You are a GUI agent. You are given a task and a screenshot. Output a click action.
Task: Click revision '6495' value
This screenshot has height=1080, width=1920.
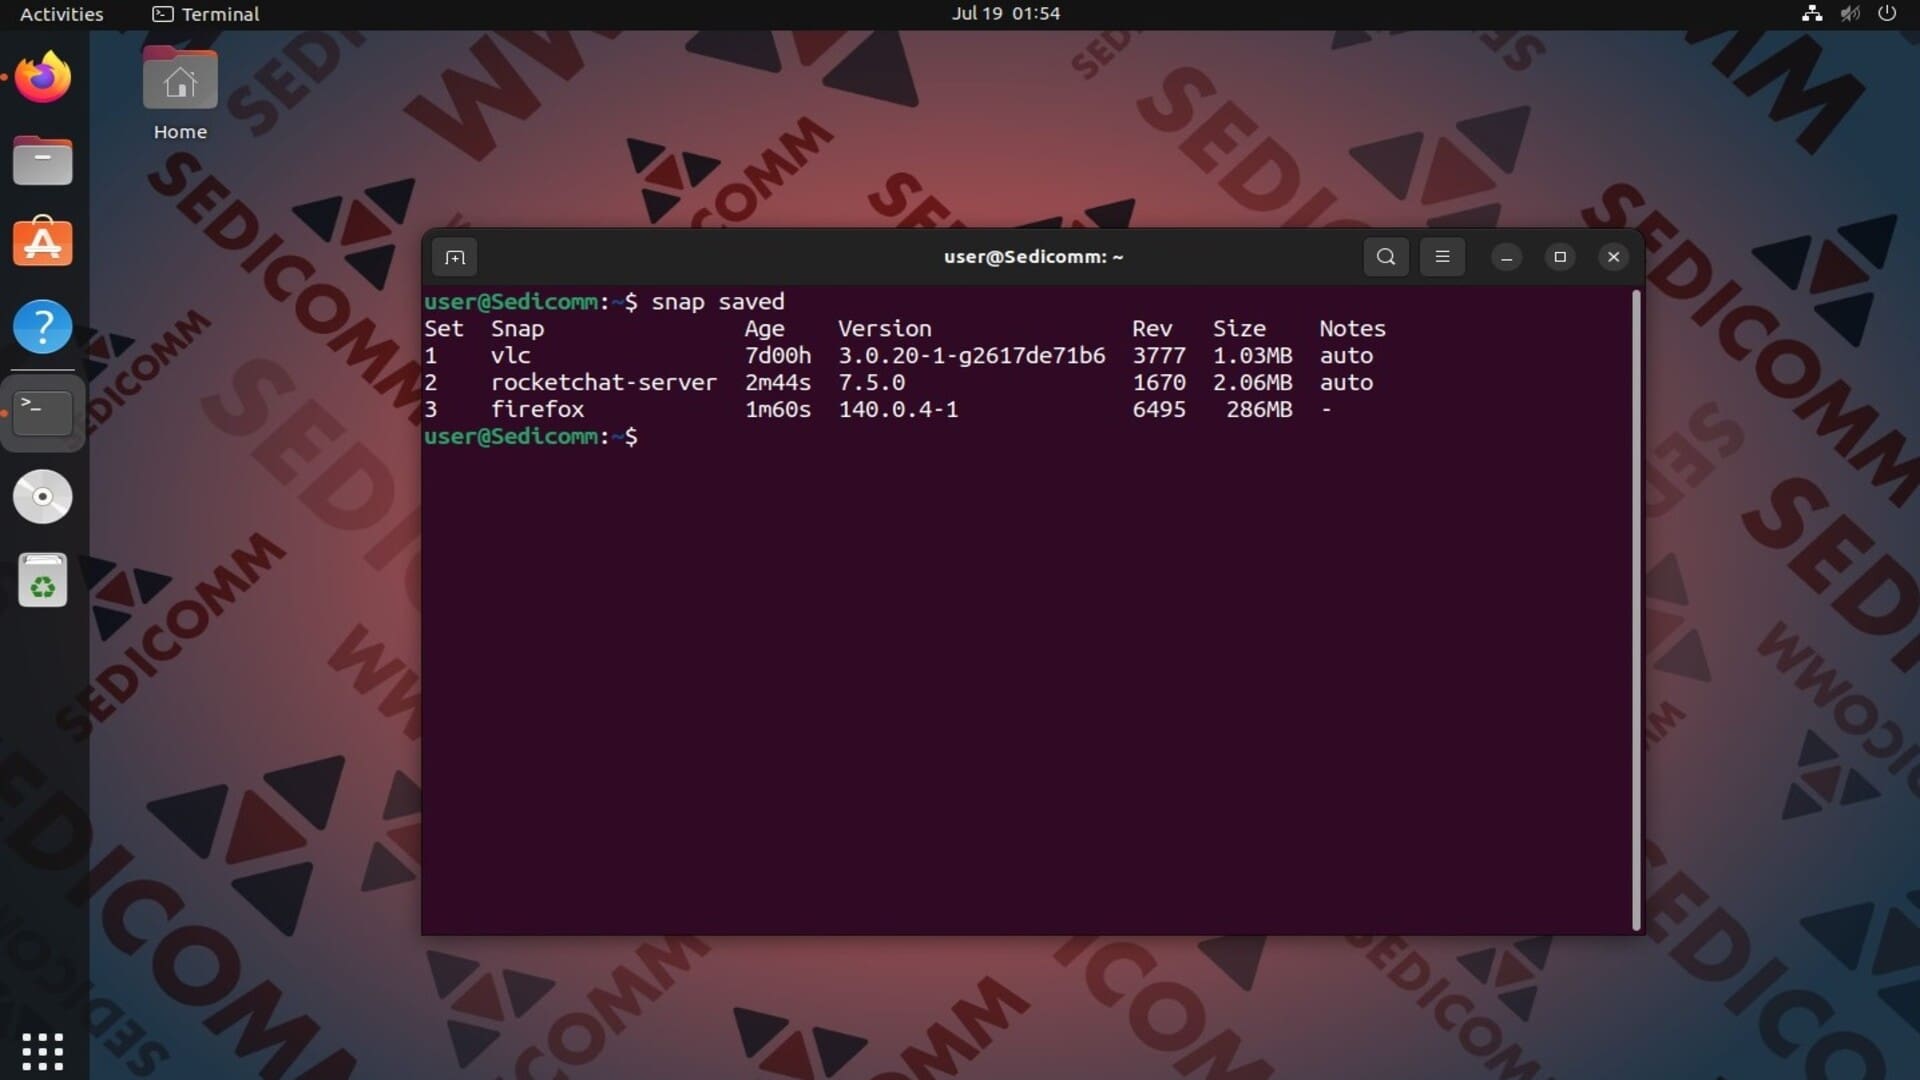point(1159,410)
